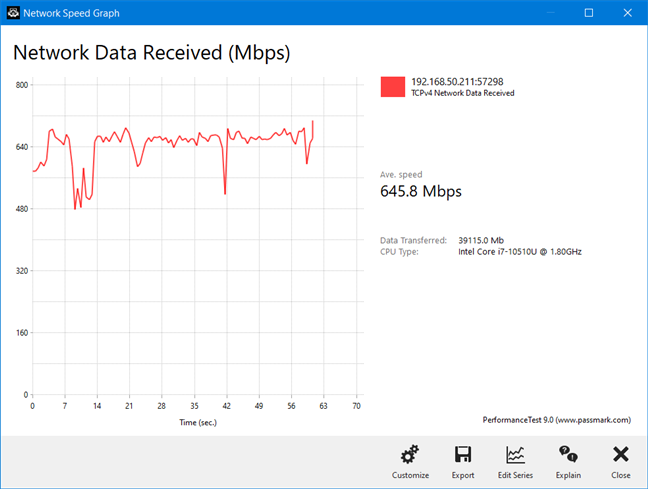Click the PassMark app icon in title bar
The width and height of the screenshot is (648, 489).
click(13, 13)
